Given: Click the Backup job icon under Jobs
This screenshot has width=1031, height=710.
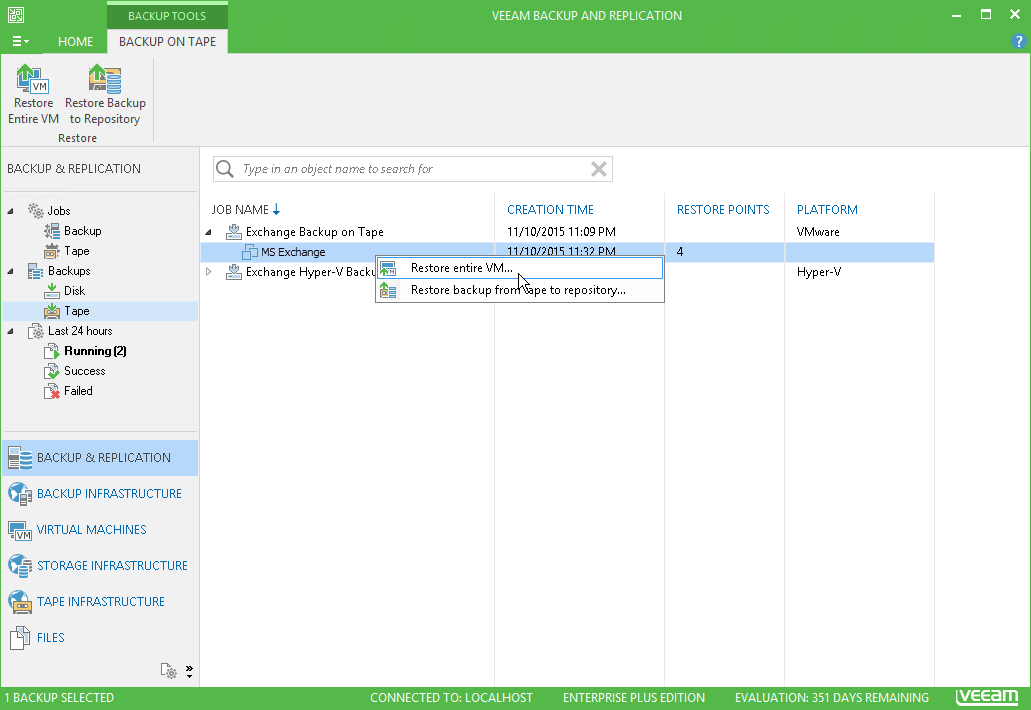Looking at the screenshot, I should 52,231.
